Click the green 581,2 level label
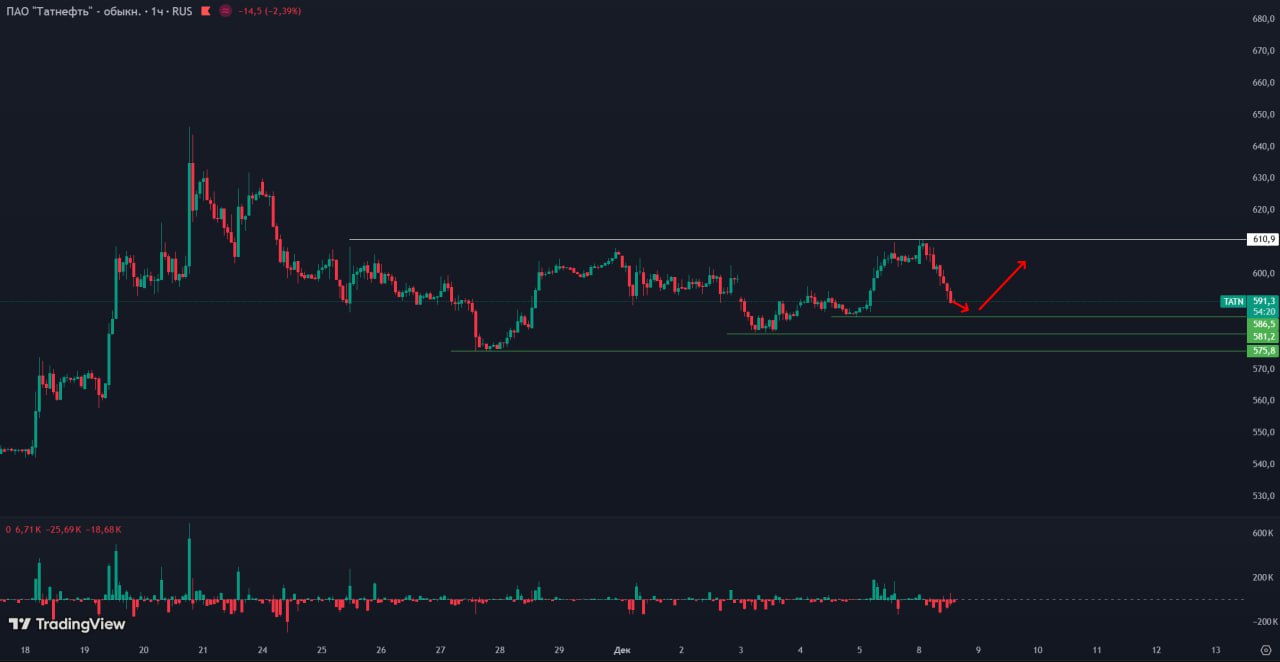1280x662 pixels. pos(1263,337)
